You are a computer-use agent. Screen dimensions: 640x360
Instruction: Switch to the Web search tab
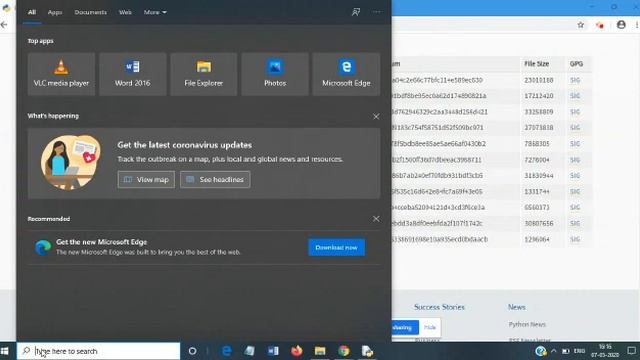click(x=125, y=12)
